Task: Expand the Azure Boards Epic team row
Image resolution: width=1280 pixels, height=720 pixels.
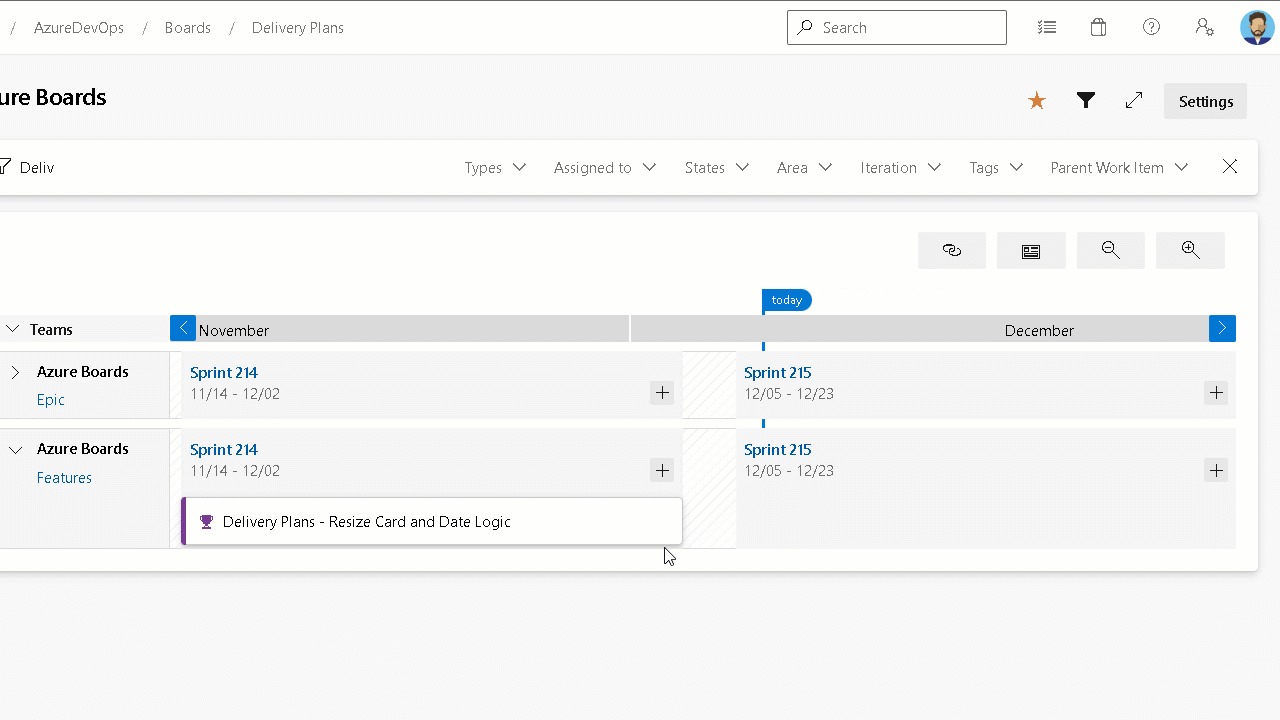Action: [15, 371]
